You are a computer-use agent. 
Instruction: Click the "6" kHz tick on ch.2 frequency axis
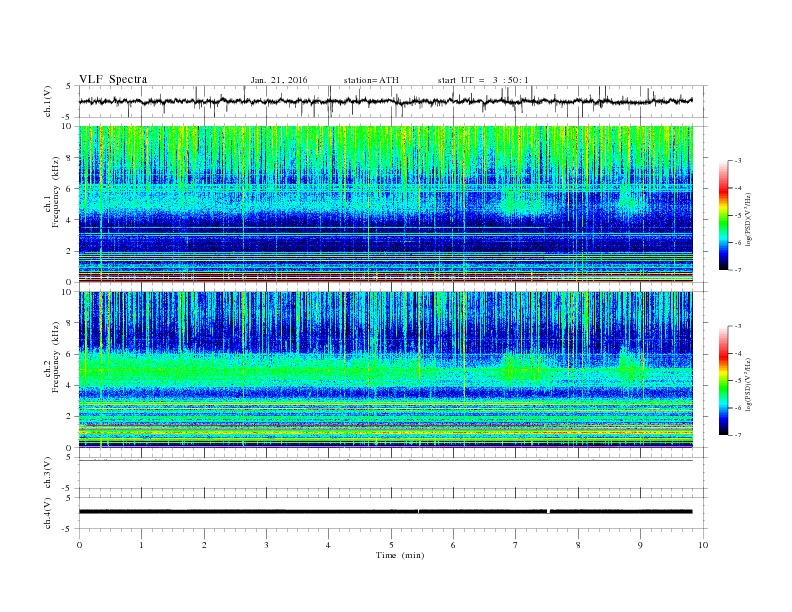pos(70,354)
